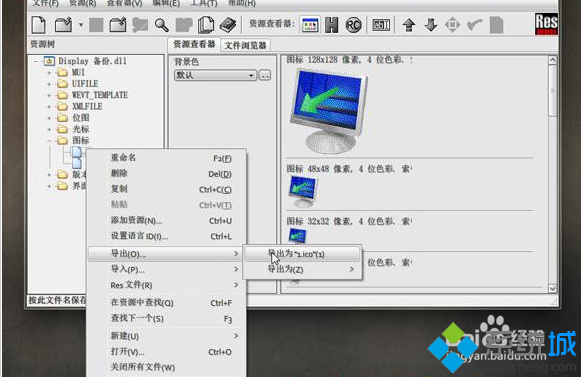
Task: Click the 48x48 monitor icon preview
Action: point(303,192)
